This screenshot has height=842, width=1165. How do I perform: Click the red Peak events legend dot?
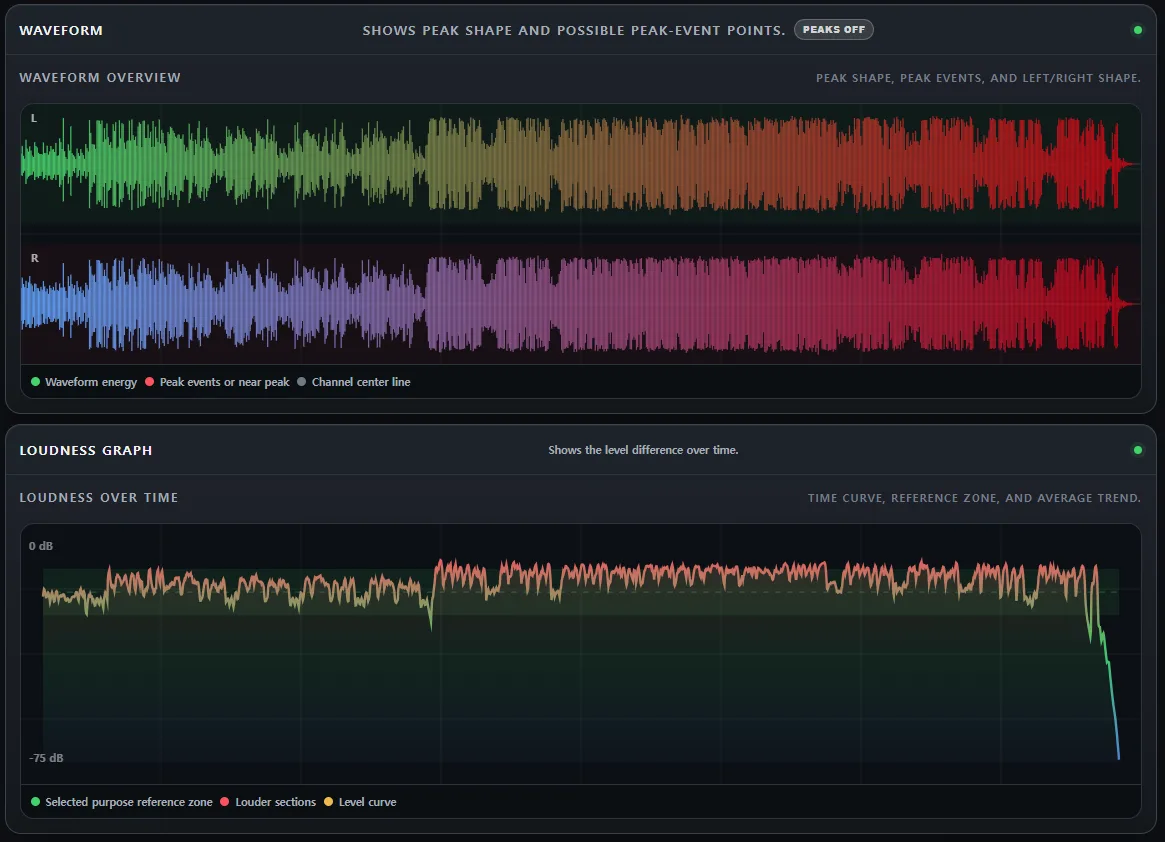[x=149, y=382]
